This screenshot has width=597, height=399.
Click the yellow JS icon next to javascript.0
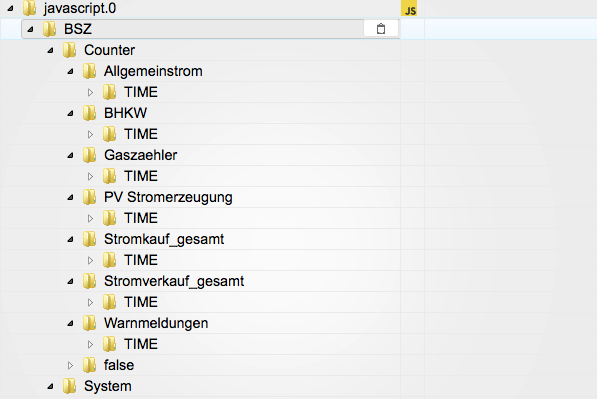[409, 8]
